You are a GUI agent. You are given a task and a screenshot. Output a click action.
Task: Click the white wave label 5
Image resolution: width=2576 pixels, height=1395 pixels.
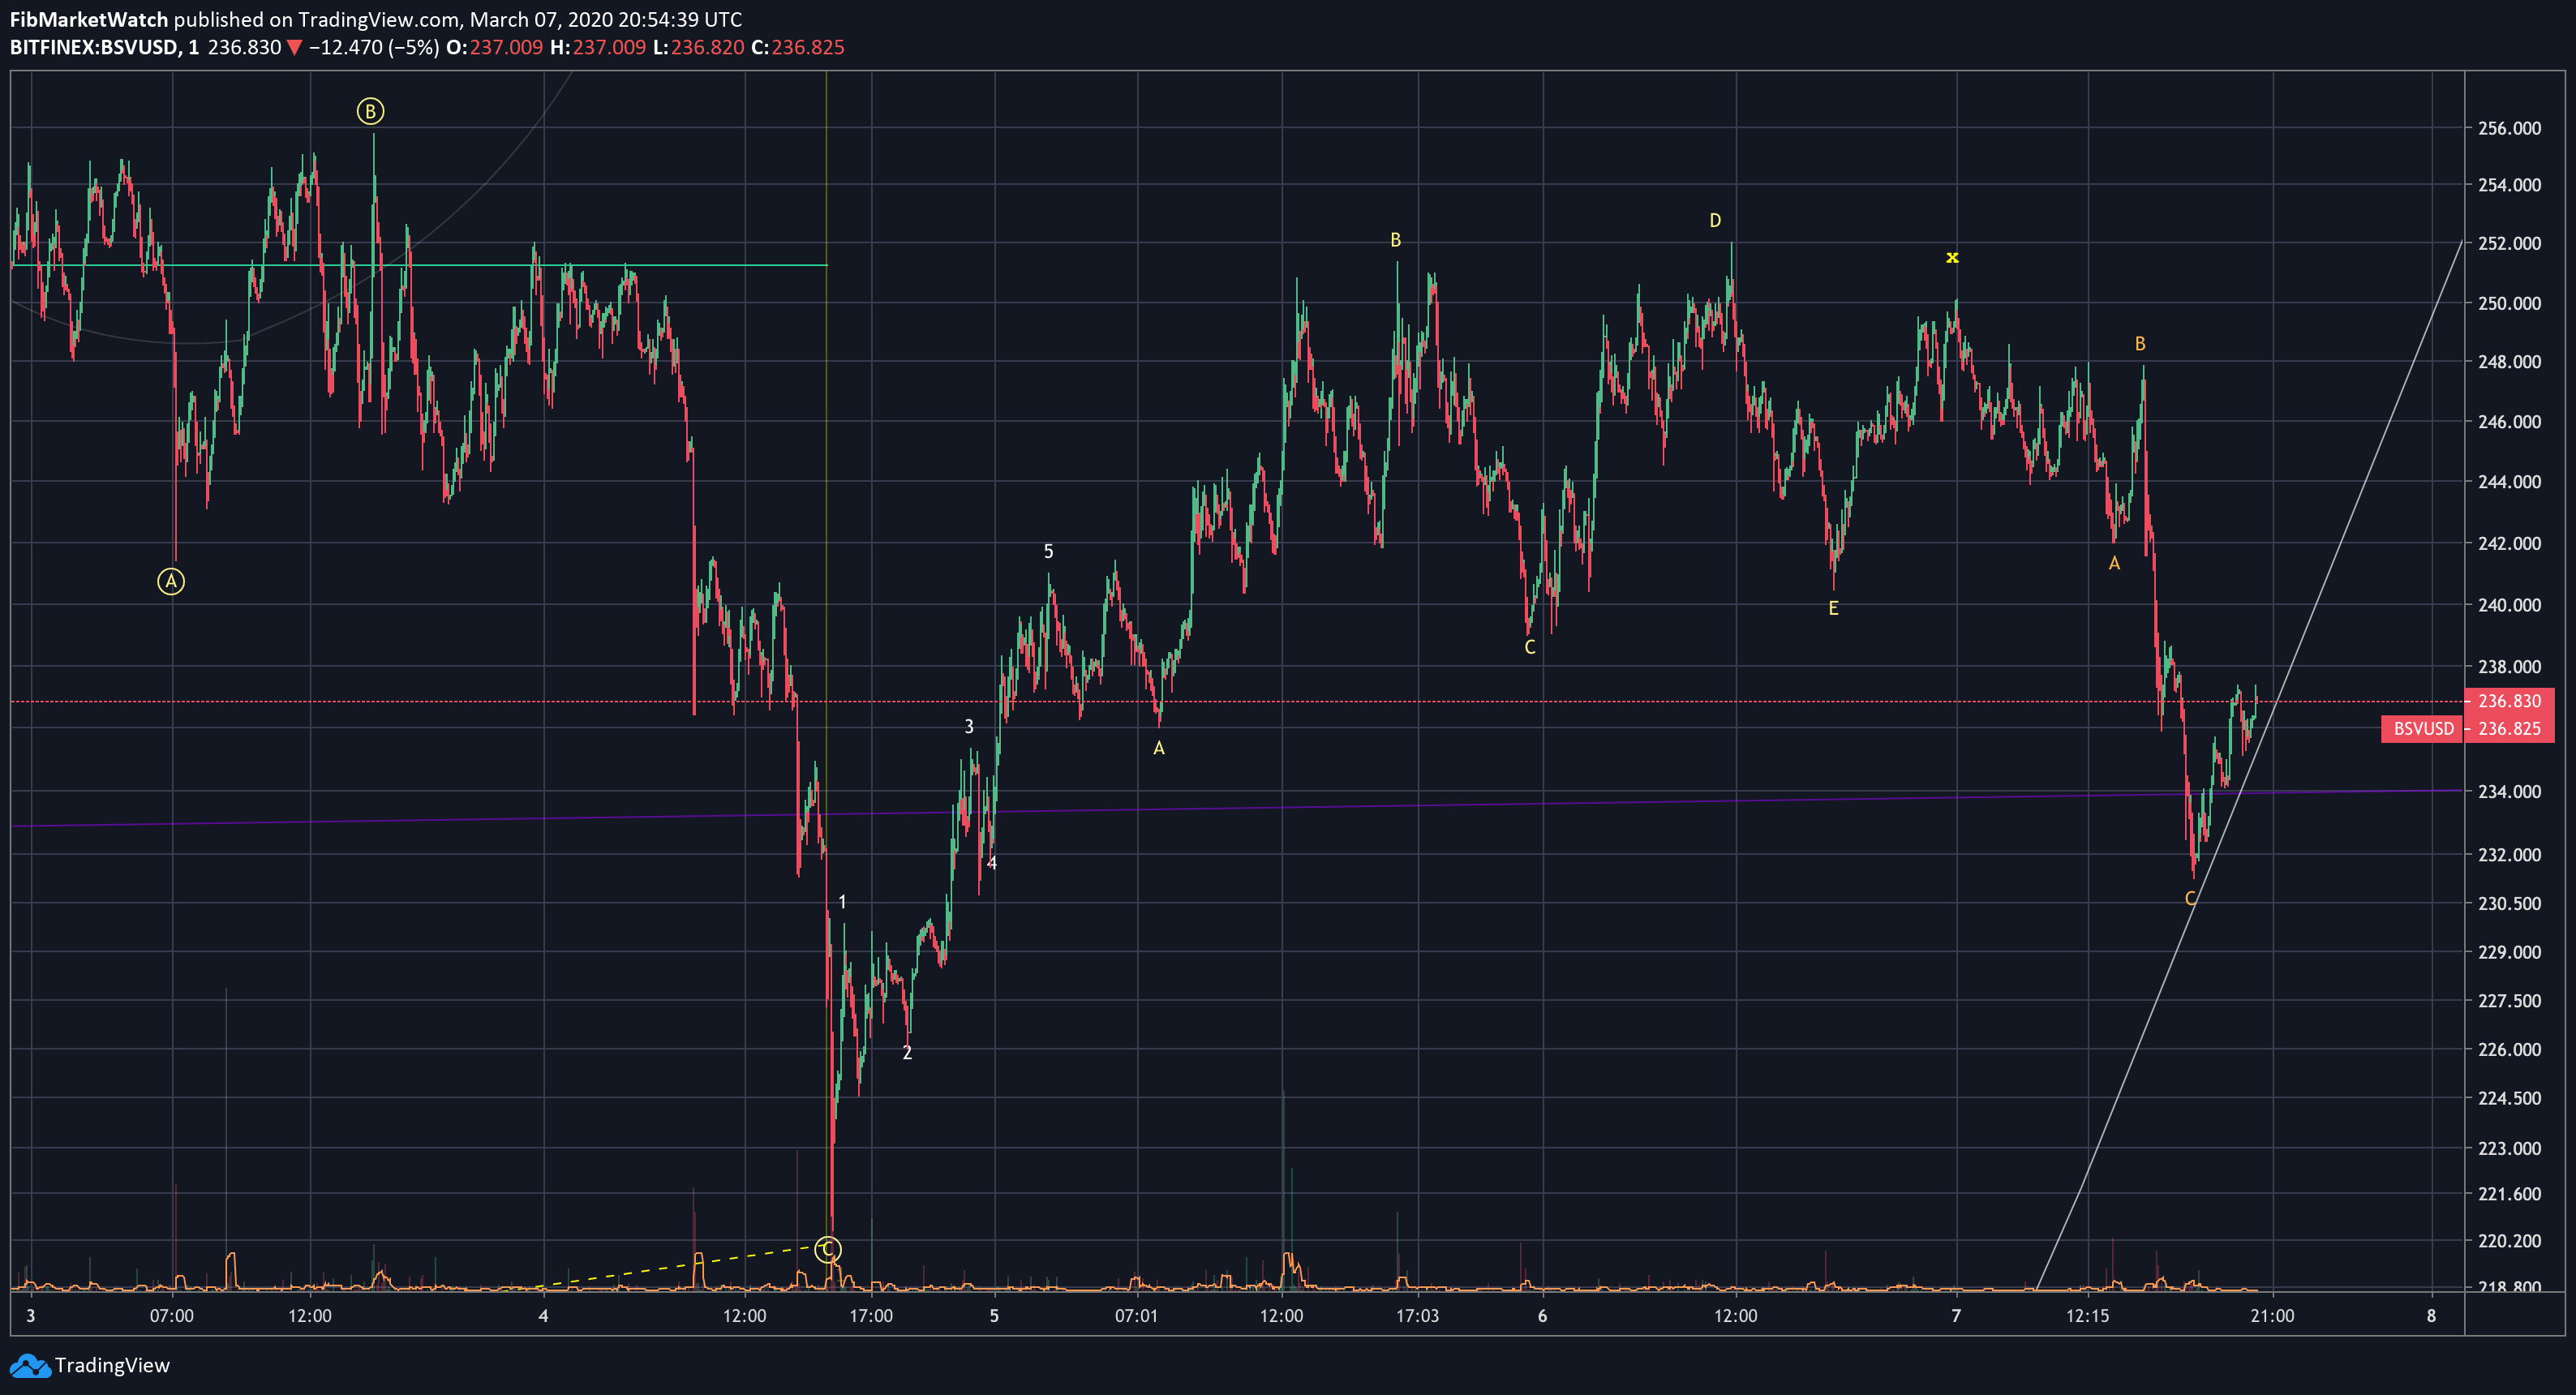[x=1048, y=551]
